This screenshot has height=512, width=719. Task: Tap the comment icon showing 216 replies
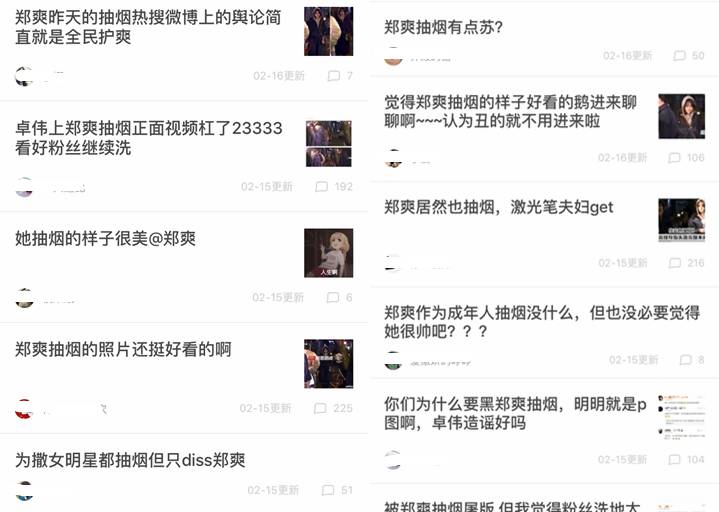click(675, 263)
